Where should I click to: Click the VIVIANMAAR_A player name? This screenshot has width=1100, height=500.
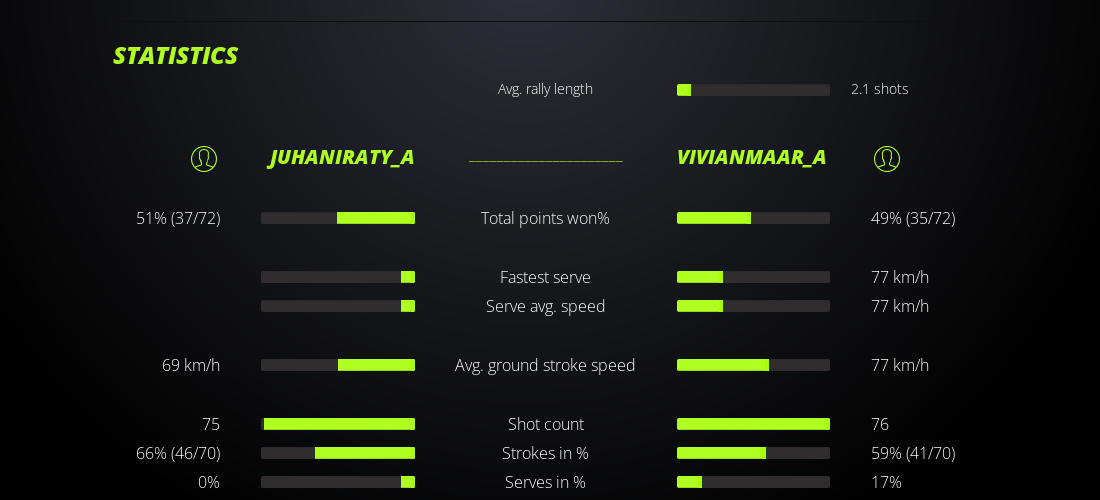(x=751, y=157)
